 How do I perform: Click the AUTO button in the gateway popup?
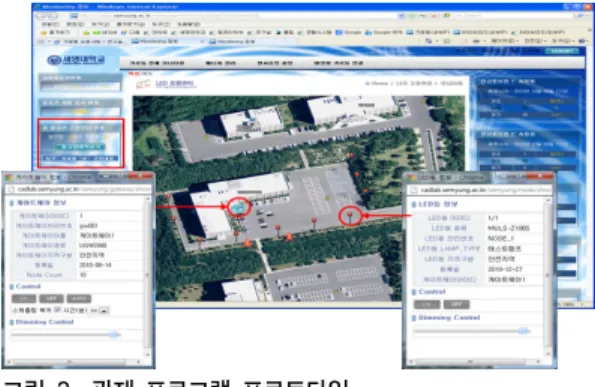tap(79, 299)
